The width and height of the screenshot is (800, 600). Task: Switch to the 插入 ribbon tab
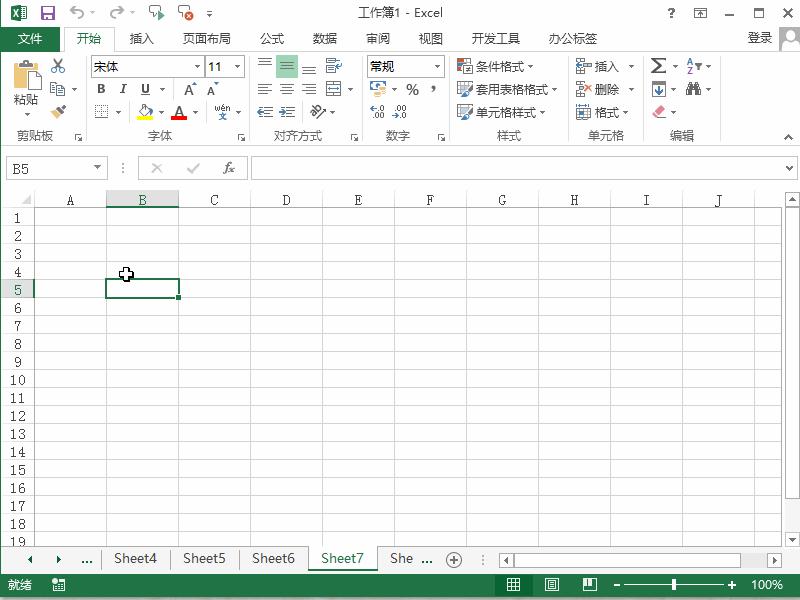[x=142, y=38]
